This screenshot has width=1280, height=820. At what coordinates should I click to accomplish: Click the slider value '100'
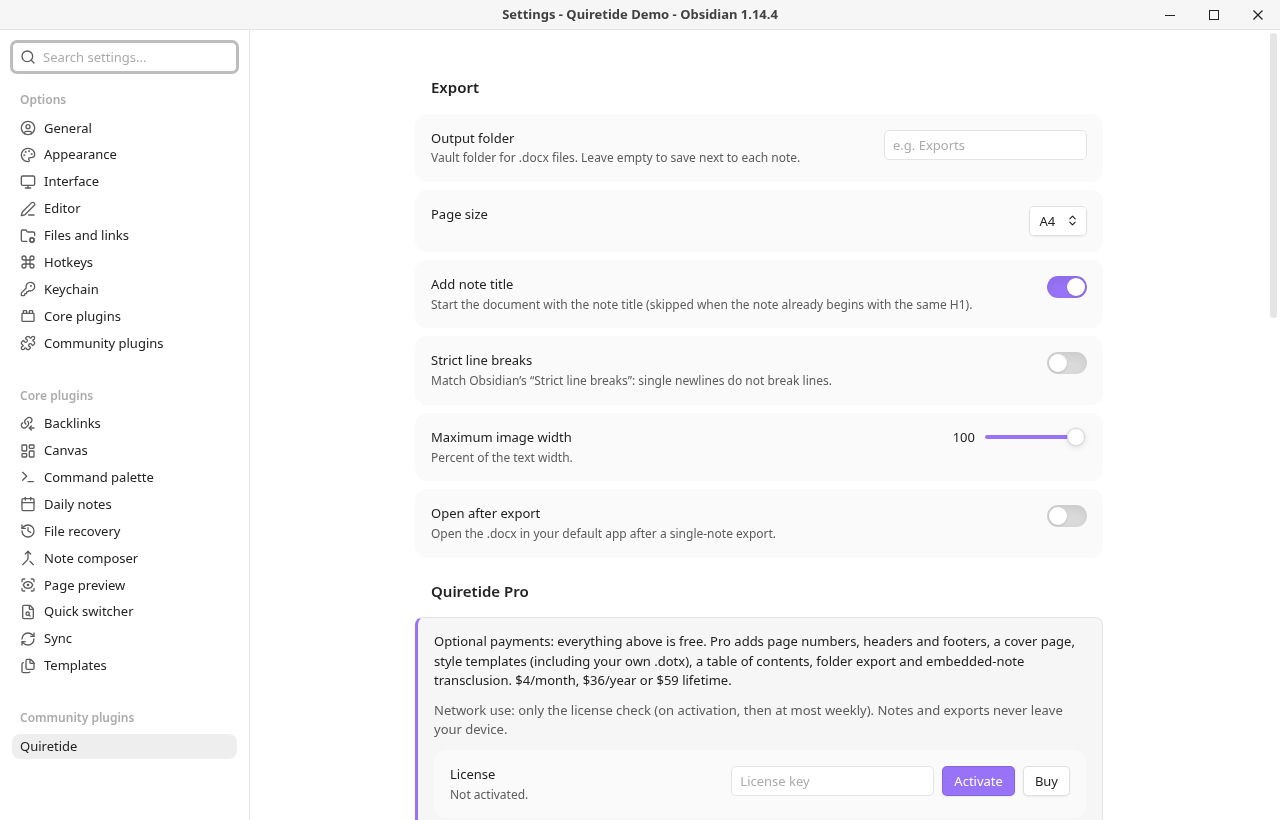(964, 438)
